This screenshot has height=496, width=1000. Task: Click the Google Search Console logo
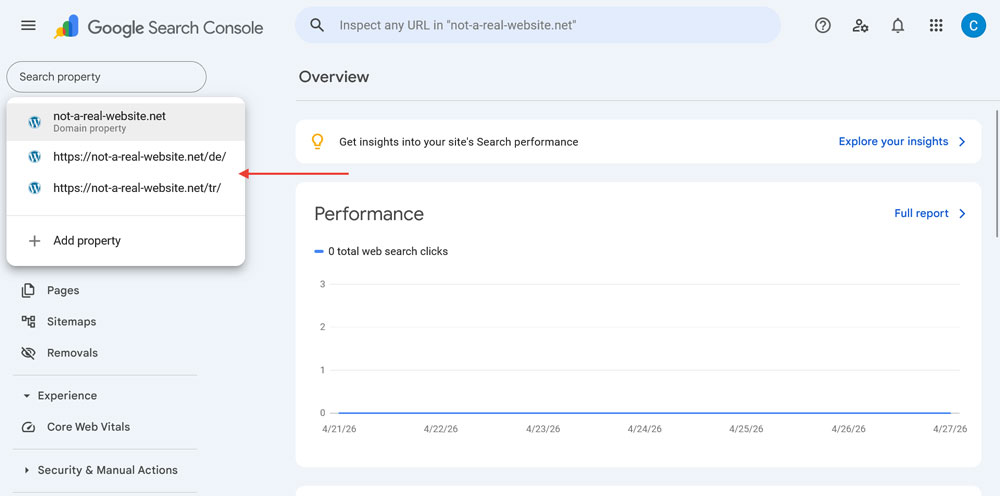point(158,27)
